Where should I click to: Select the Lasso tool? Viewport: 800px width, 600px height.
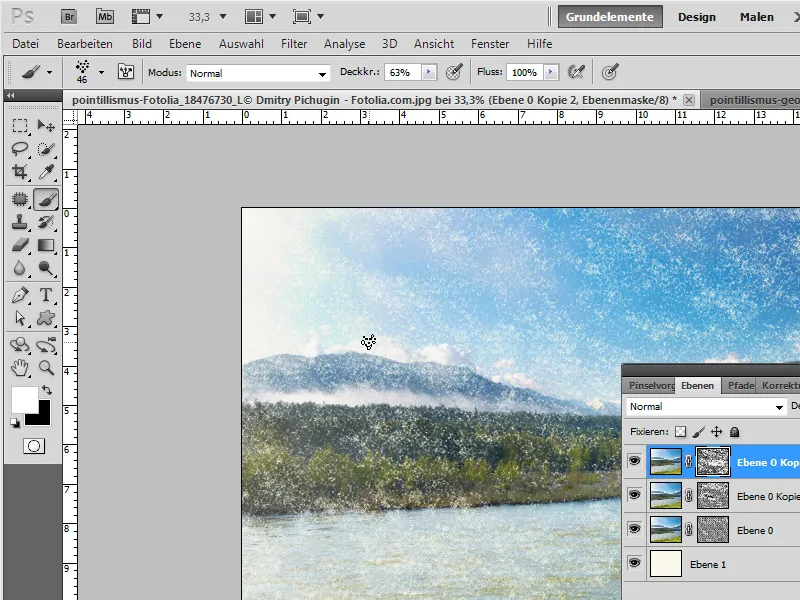pos(20,149)
